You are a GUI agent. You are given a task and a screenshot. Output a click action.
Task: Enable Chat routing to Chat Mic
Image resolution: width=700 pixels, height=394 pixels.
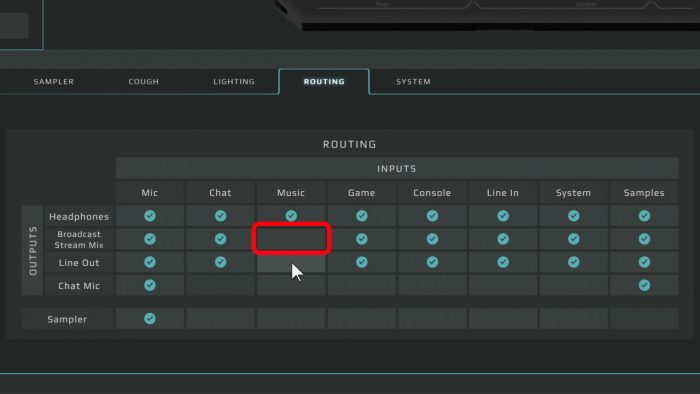(221, 286)
